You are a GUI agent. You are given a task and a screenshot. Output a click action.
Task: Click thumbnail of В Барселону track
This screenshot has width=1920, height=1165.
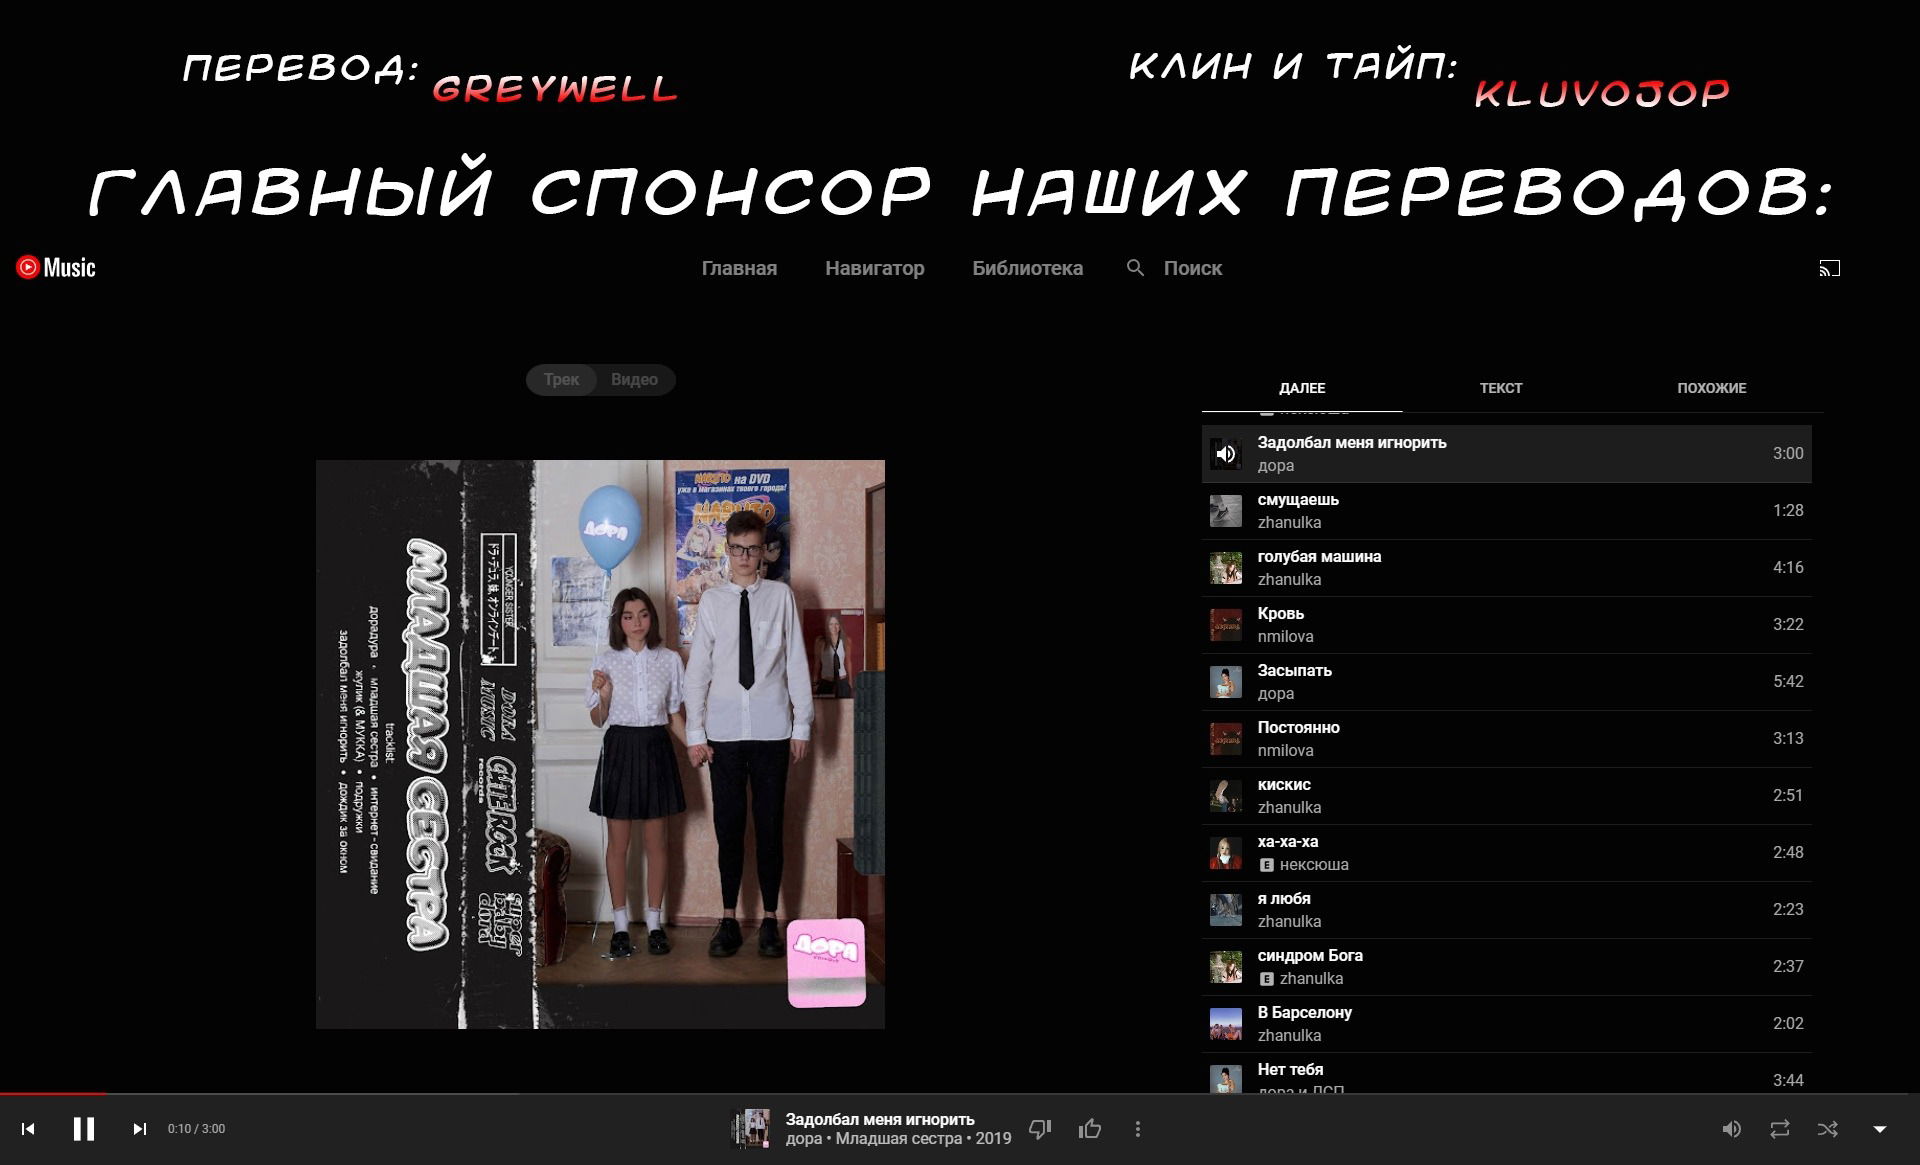[1226, 1024]
